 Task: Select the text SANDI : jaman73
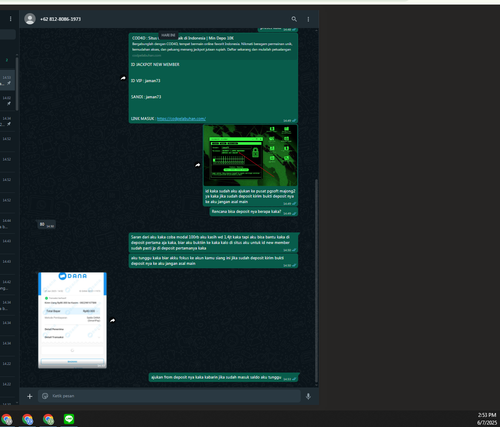pos(146,97)
